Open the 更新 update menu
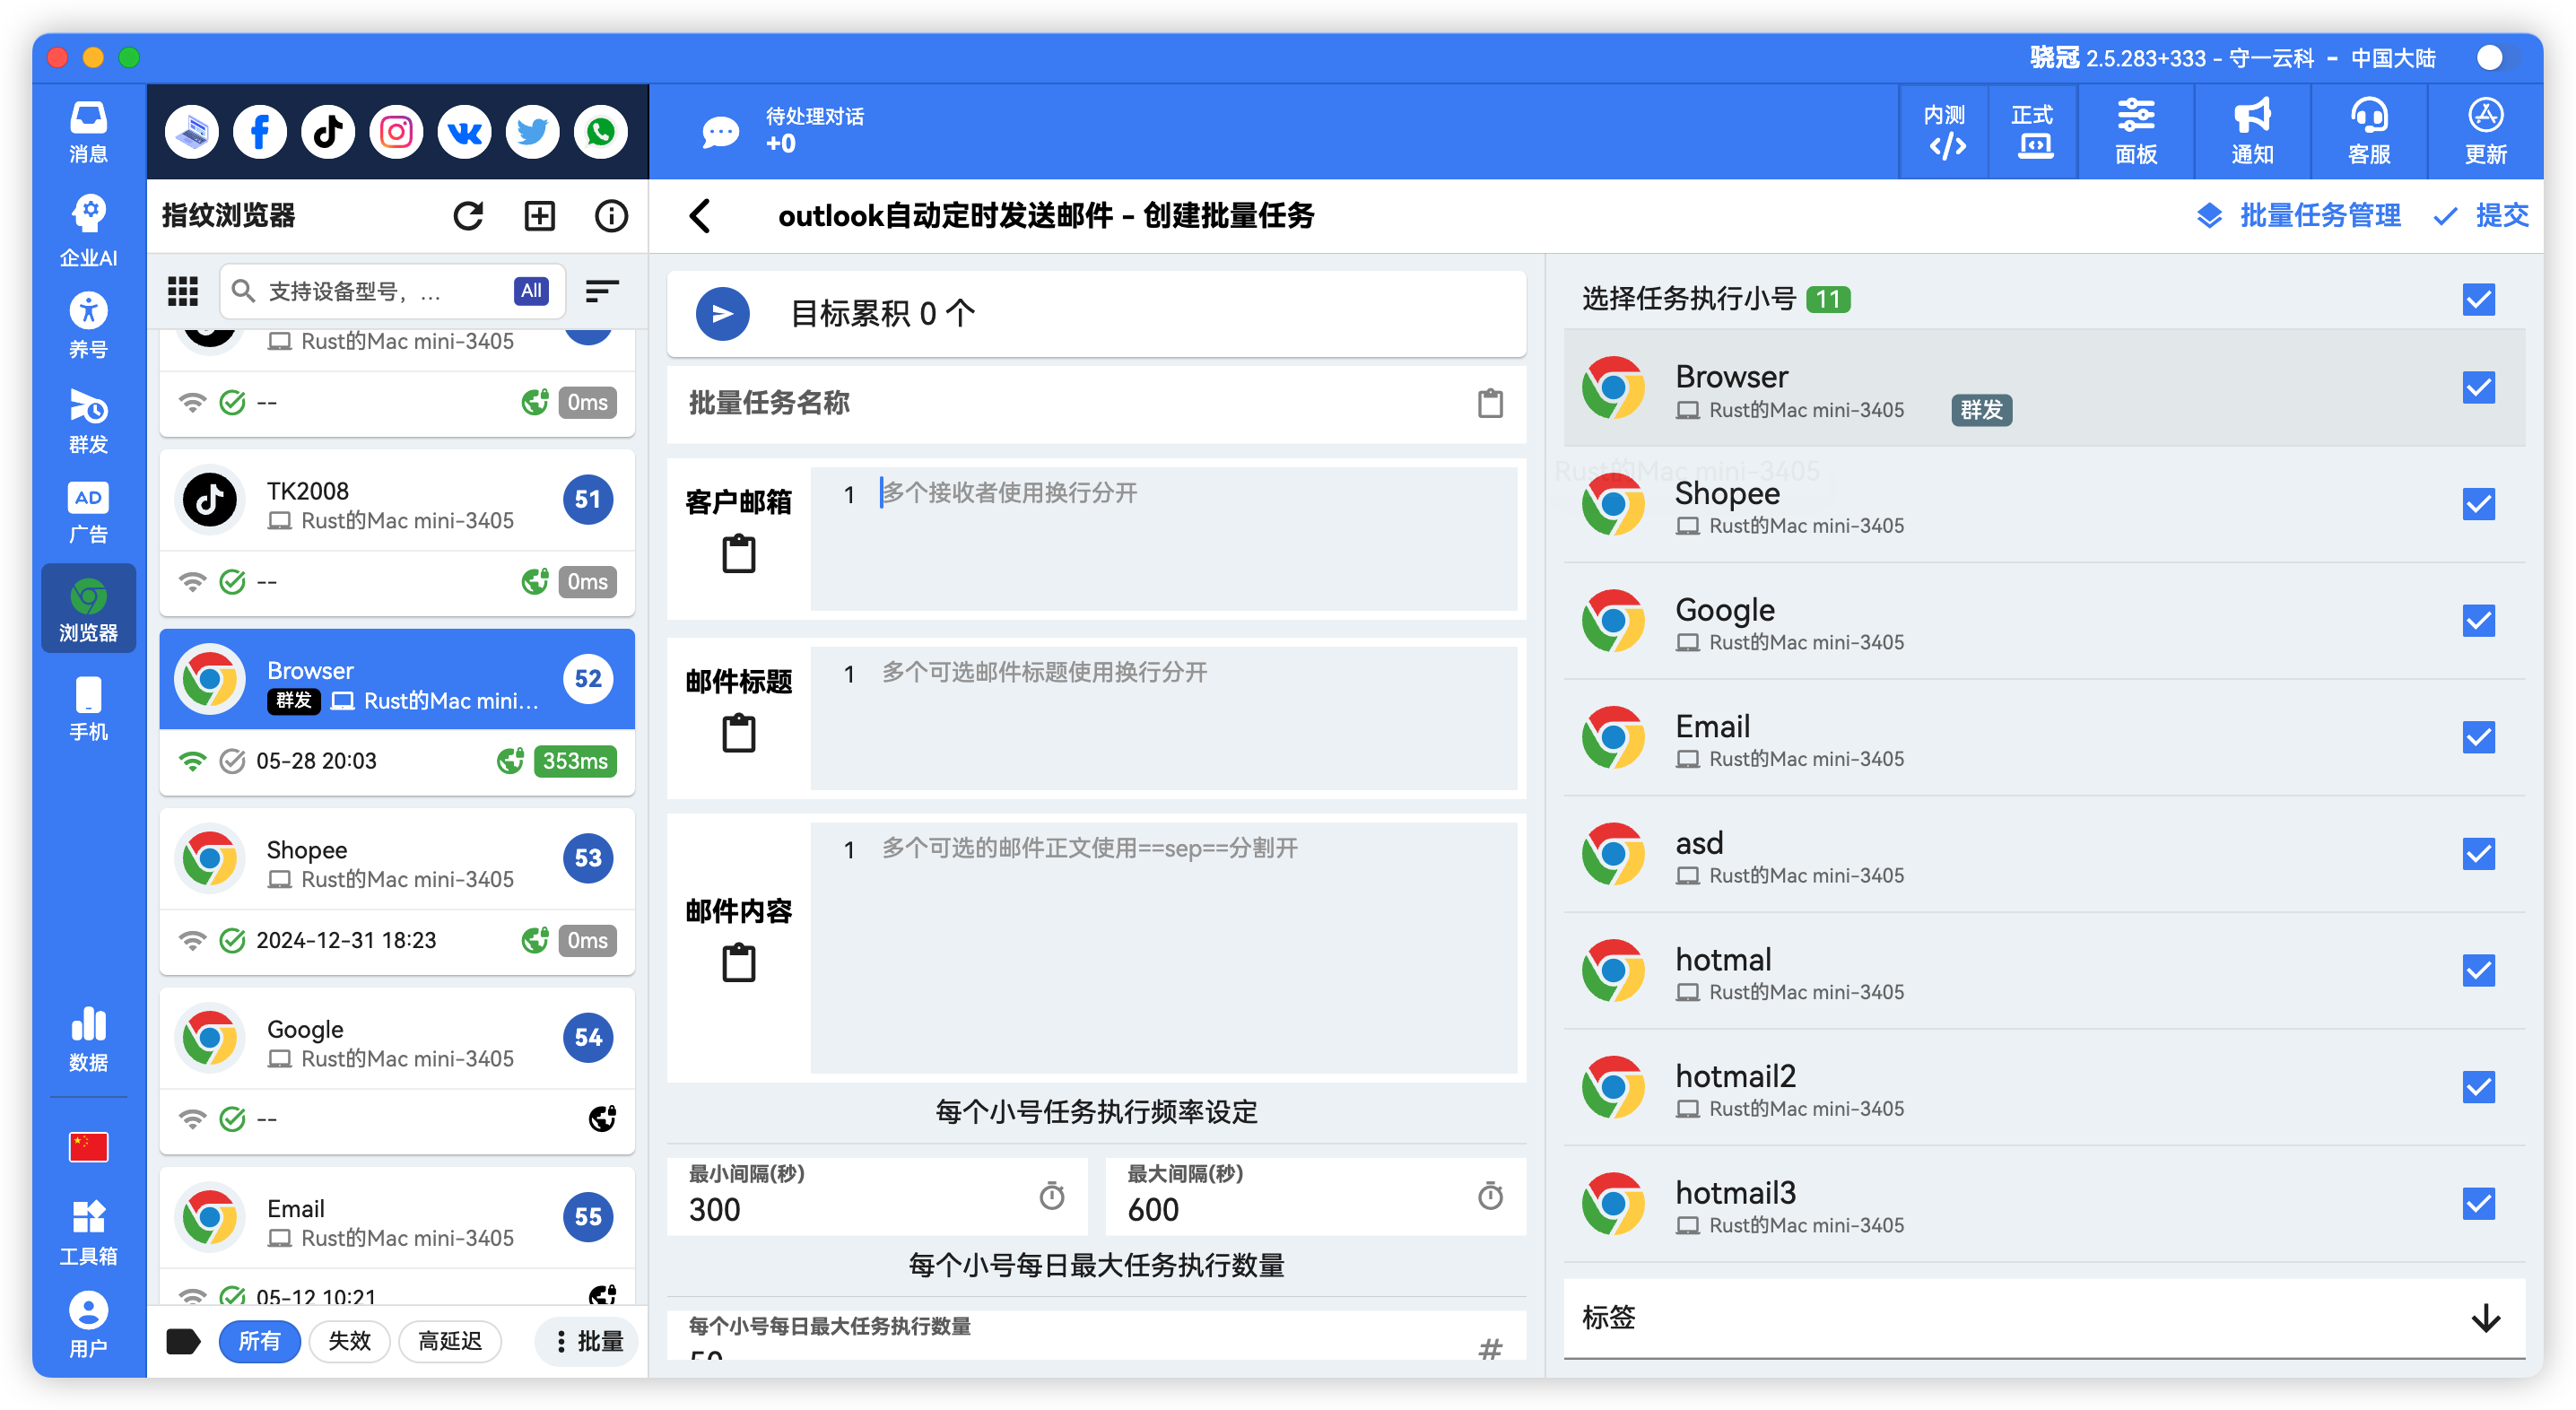 coord(2485,132)
